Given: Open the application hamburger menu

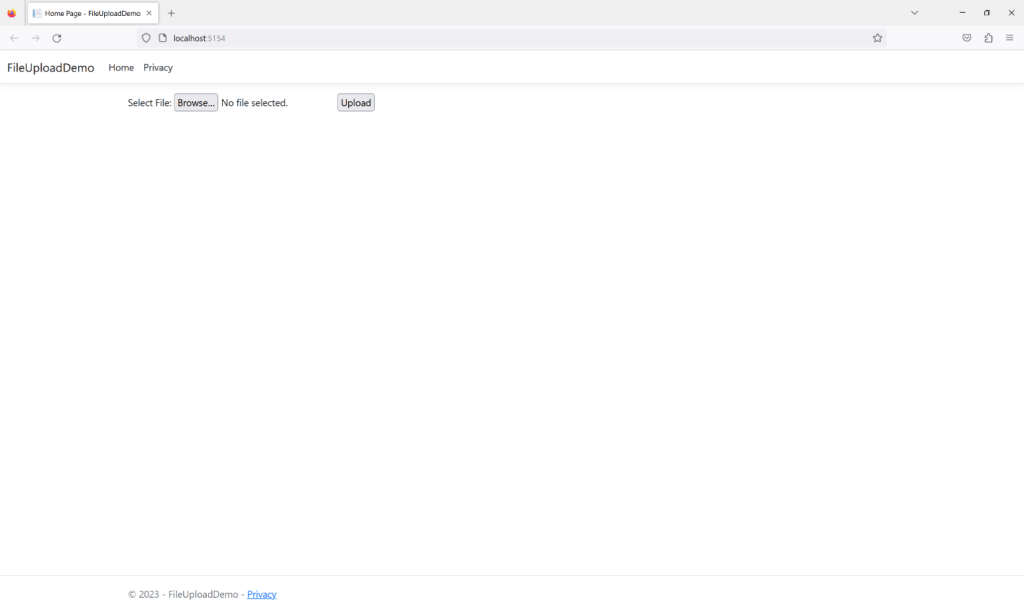Looking at the screenshot, I should click(x=1010, y=38).
